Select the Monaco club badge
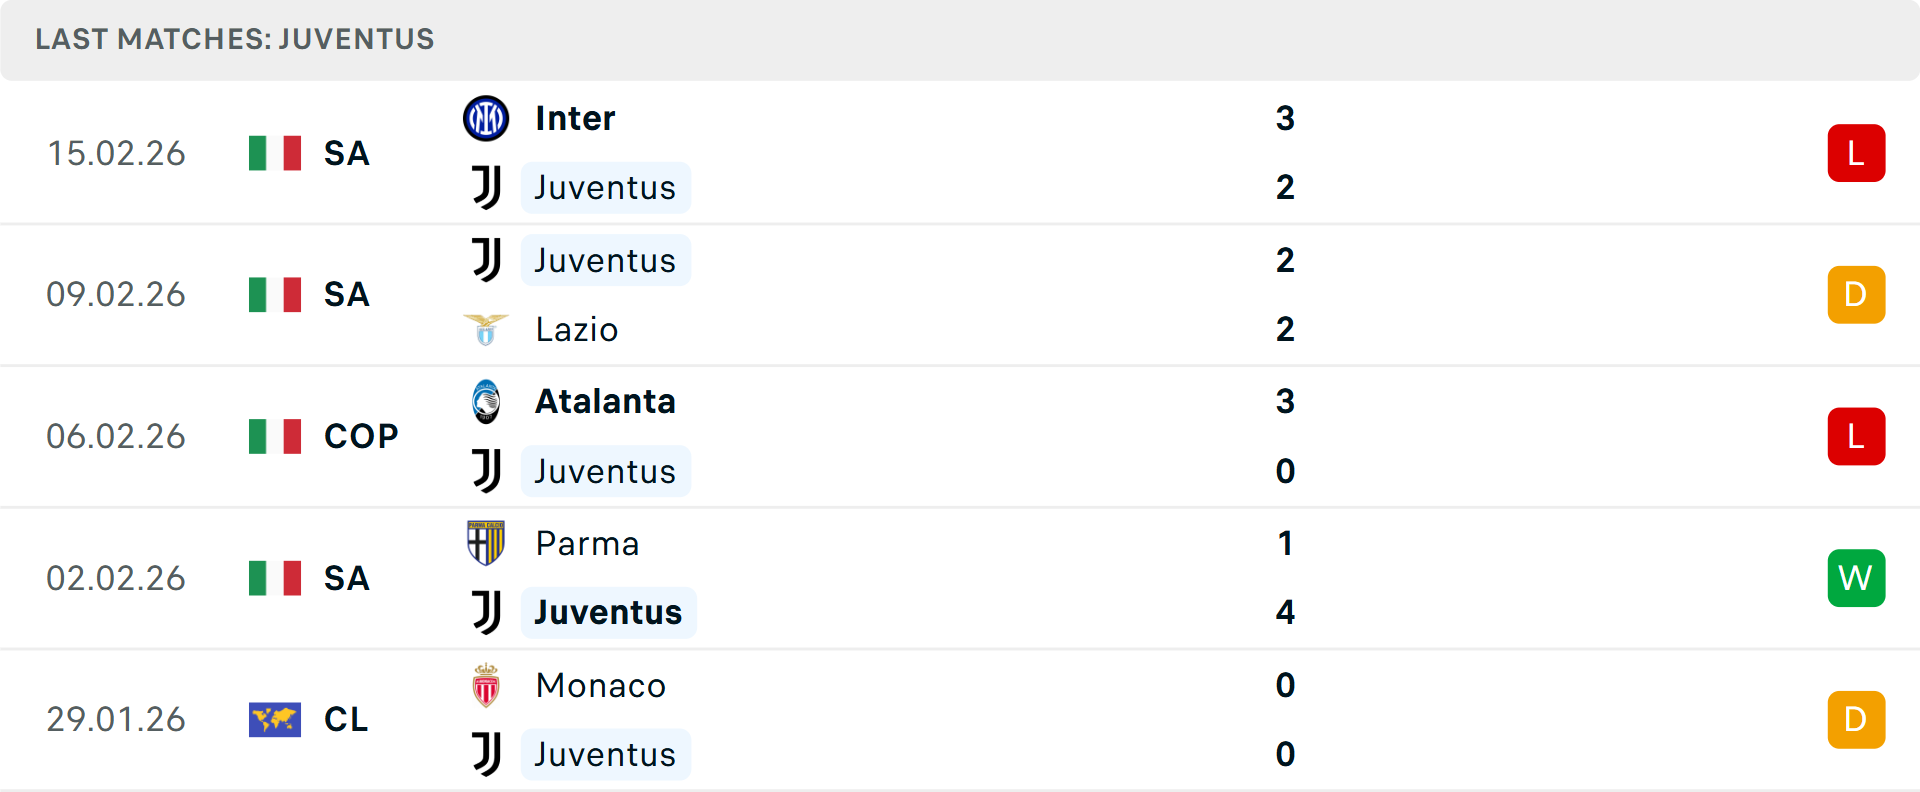This screenshot has width=1920, height=792. 486,685
